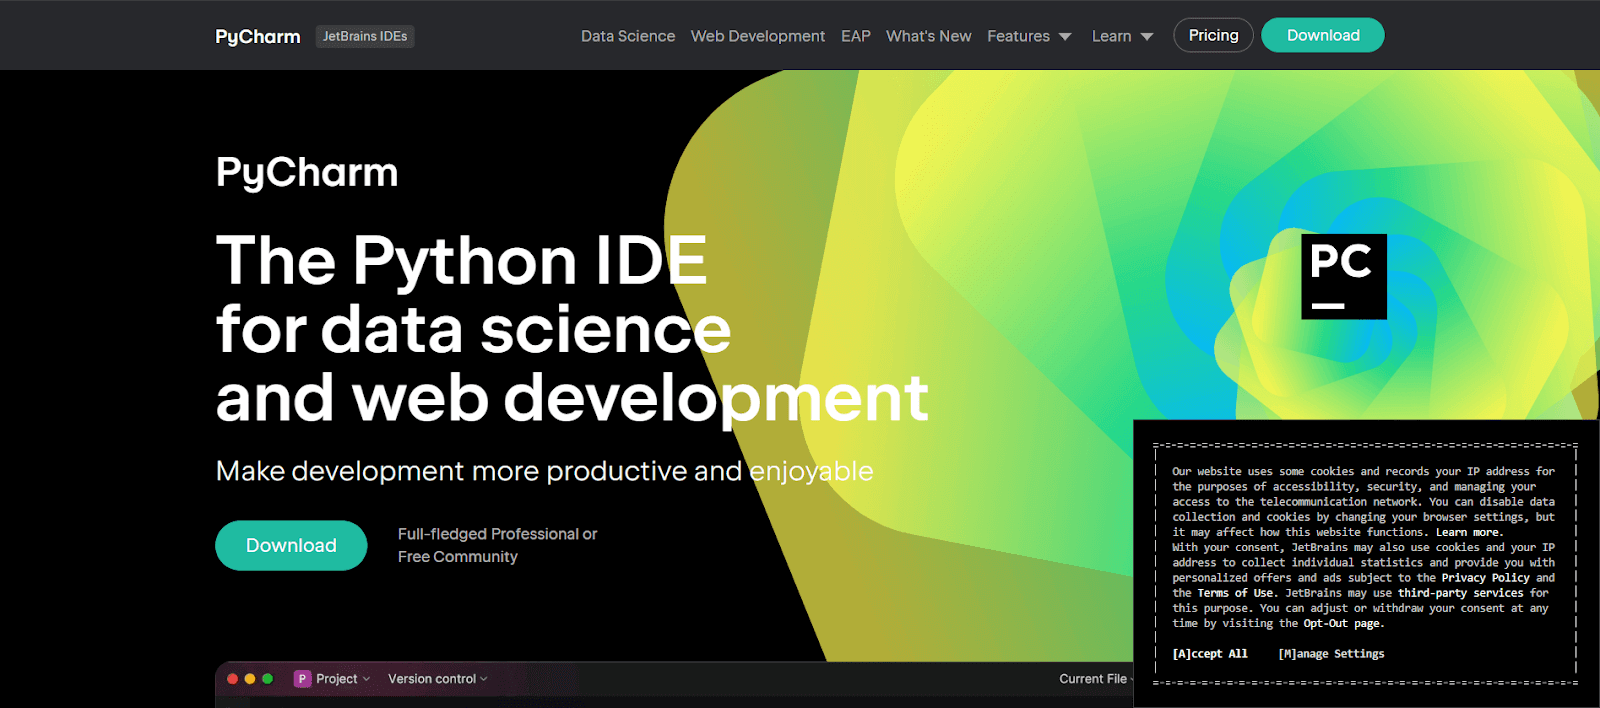The height and width of the screenshot is (708, 1600).
Task: Click the yellow minimize dot in IDE preview
Action: [250, 679]
